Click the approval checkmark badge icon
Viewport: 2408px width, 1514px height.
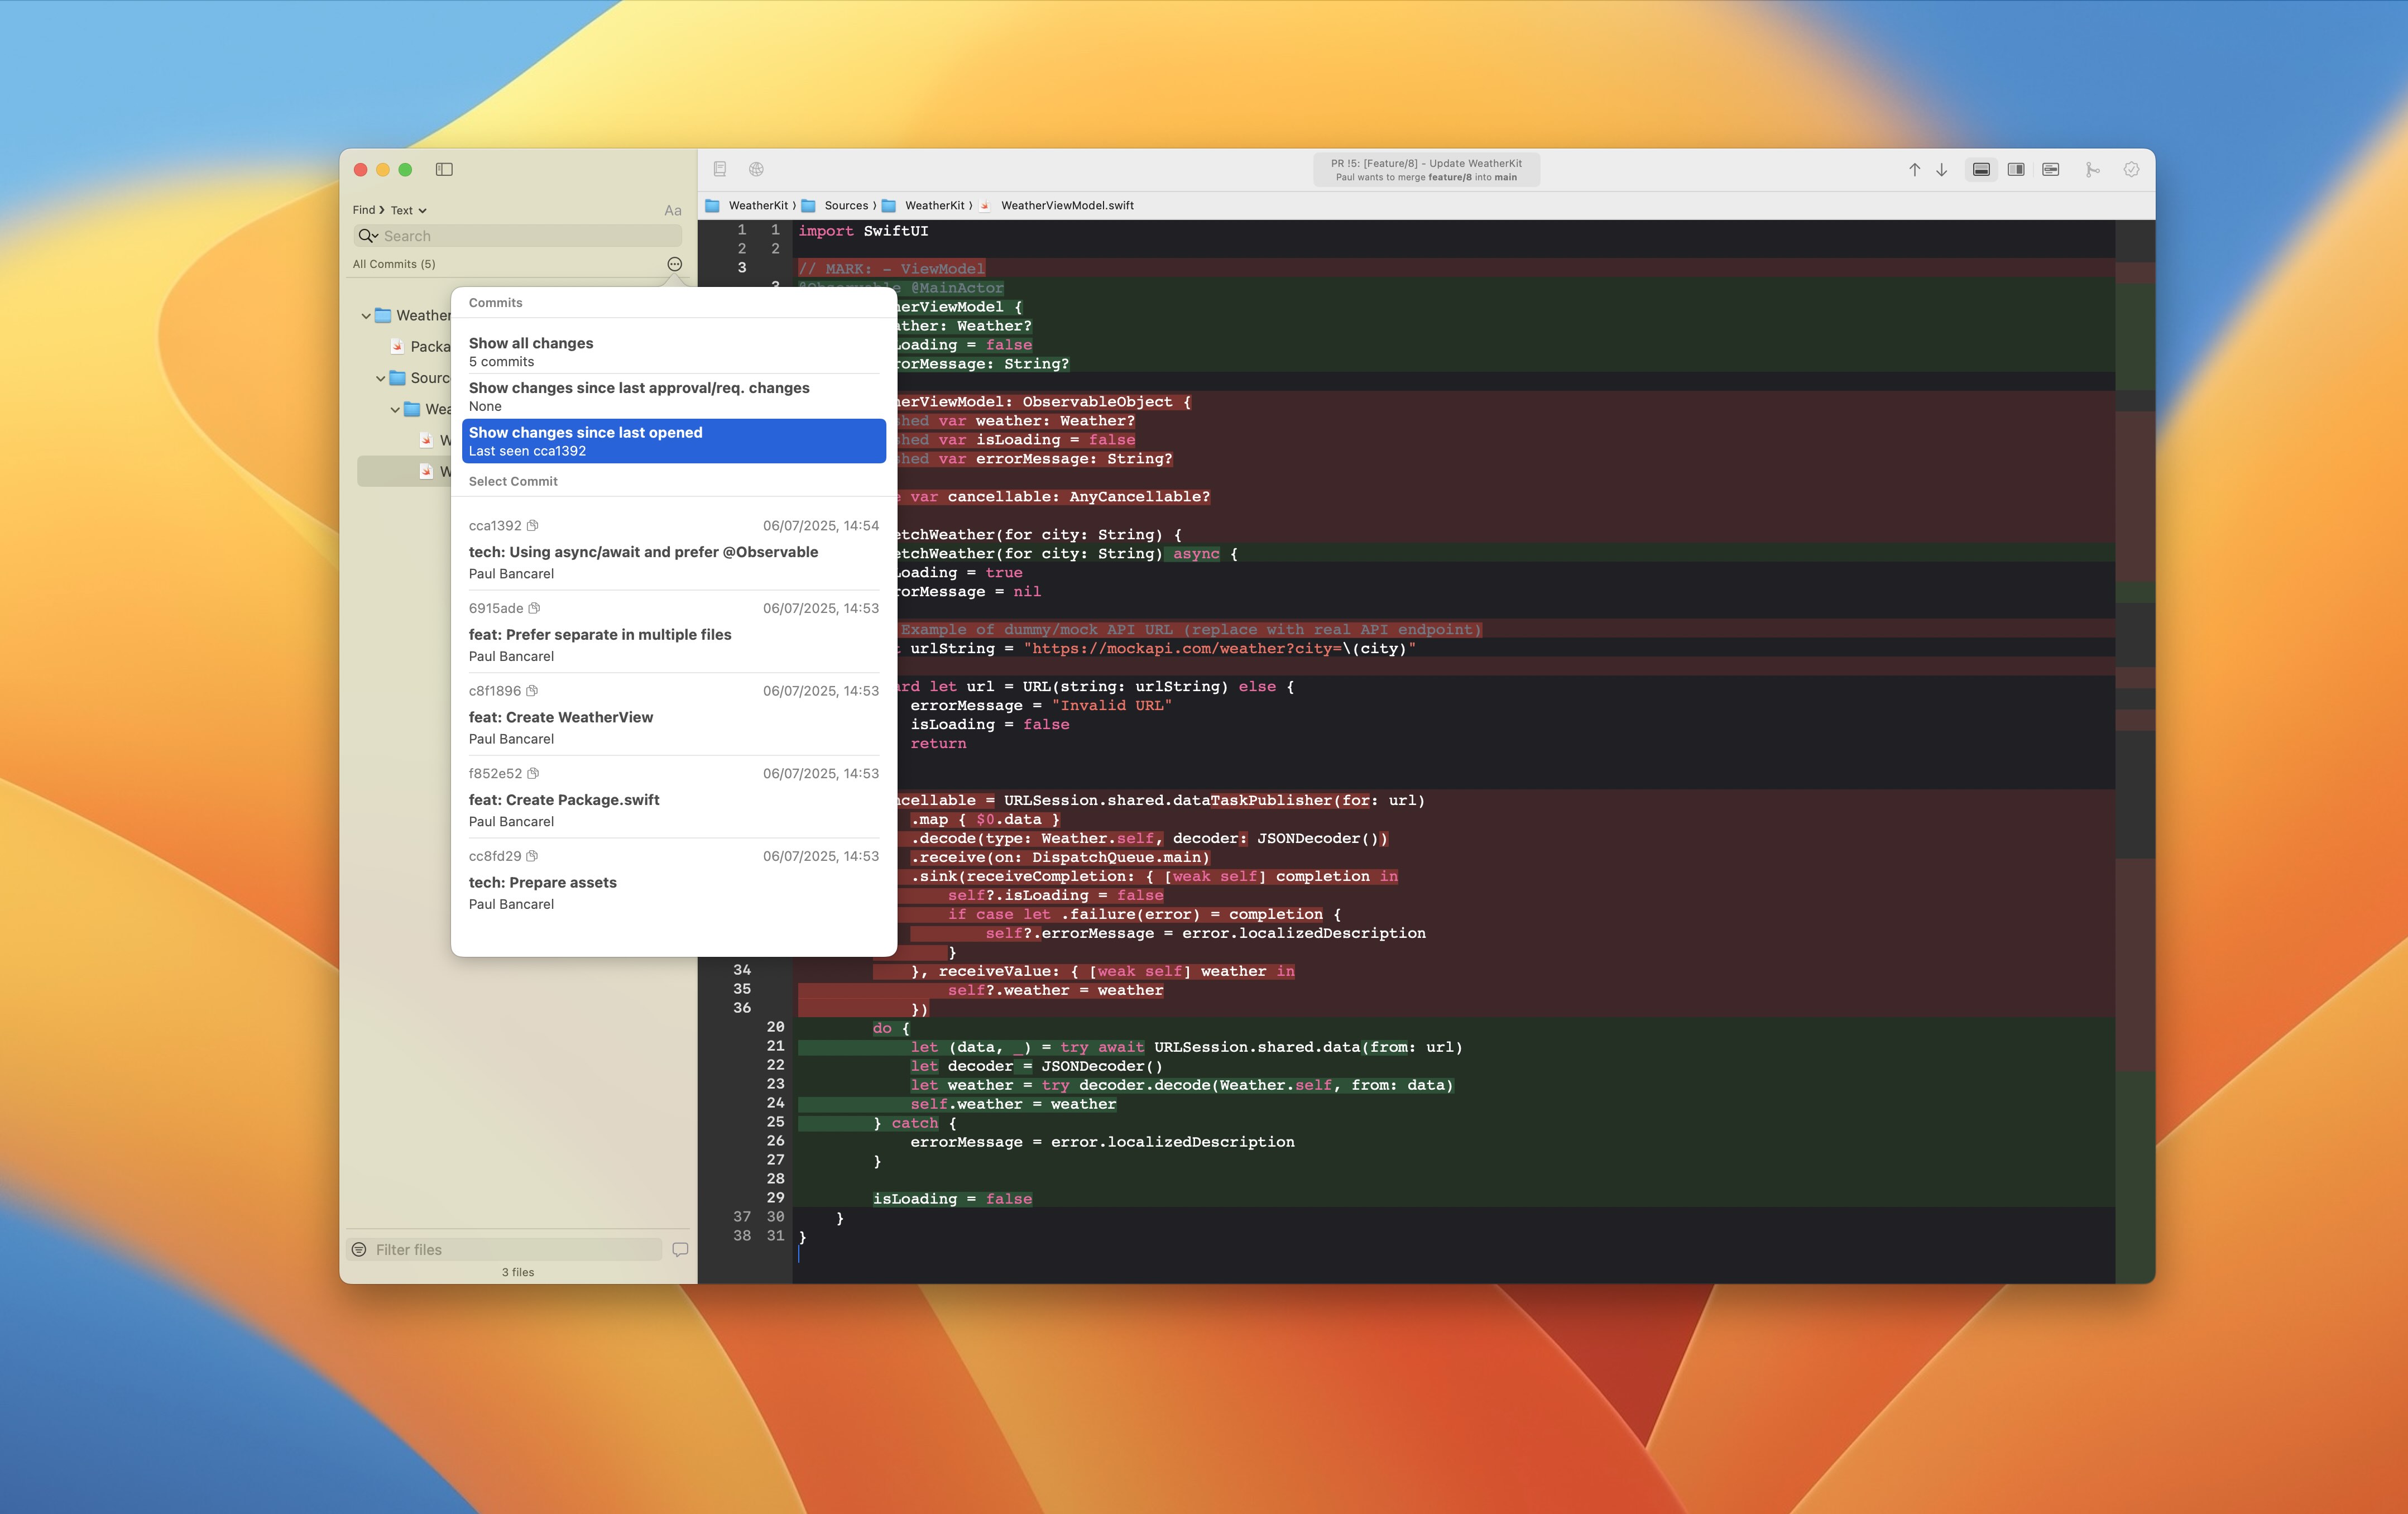tap(2132, 170)
